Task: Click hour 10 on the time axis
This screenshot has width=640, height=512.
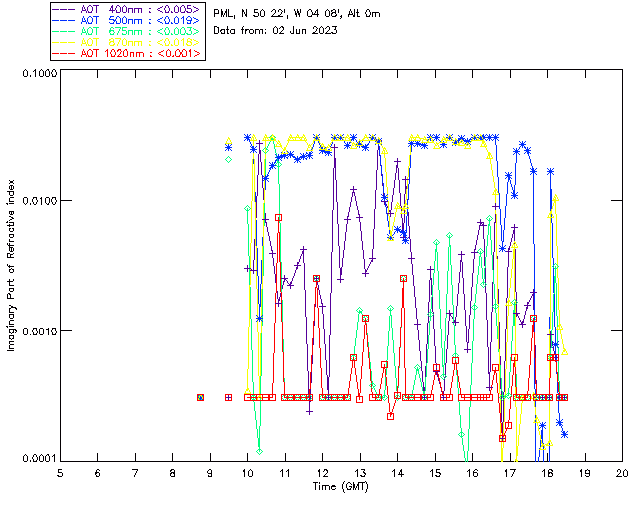Action: [247, 473]
